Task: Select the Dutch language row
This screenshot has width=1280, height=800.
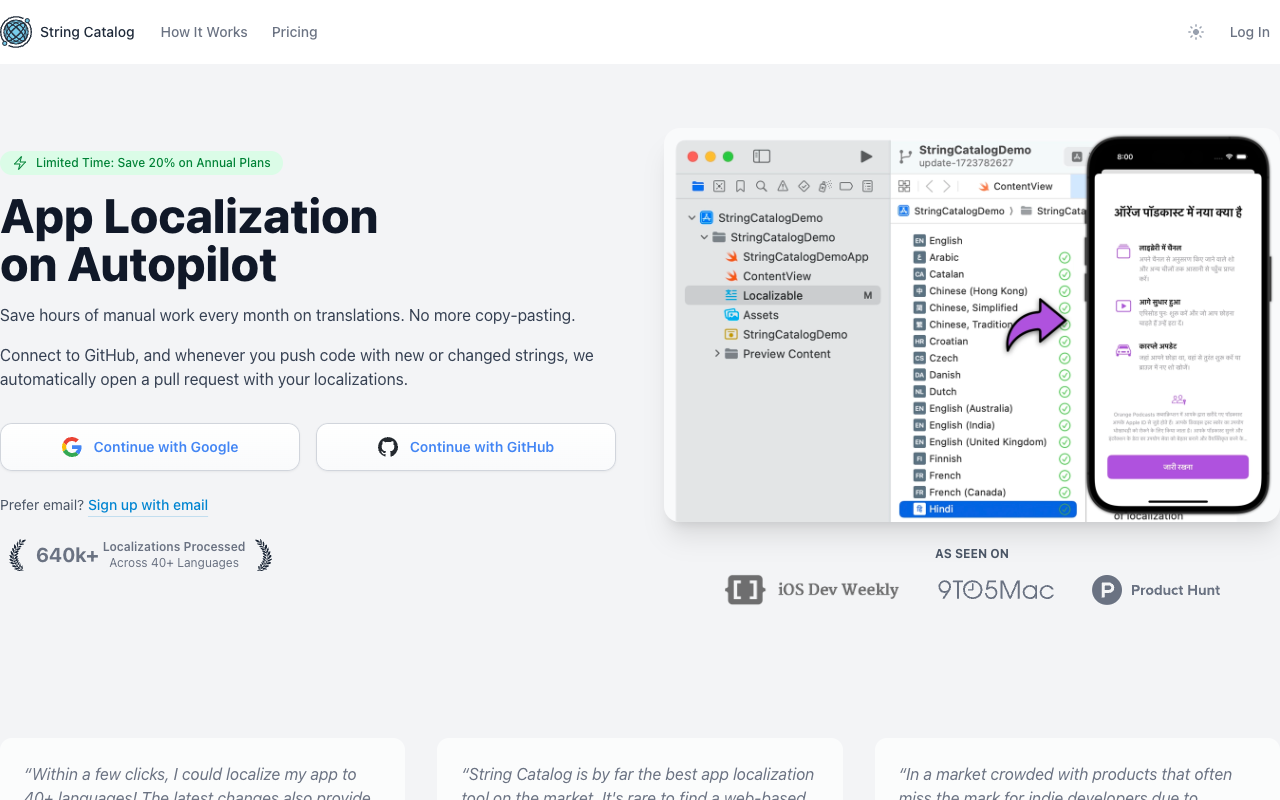Action: 992,392
